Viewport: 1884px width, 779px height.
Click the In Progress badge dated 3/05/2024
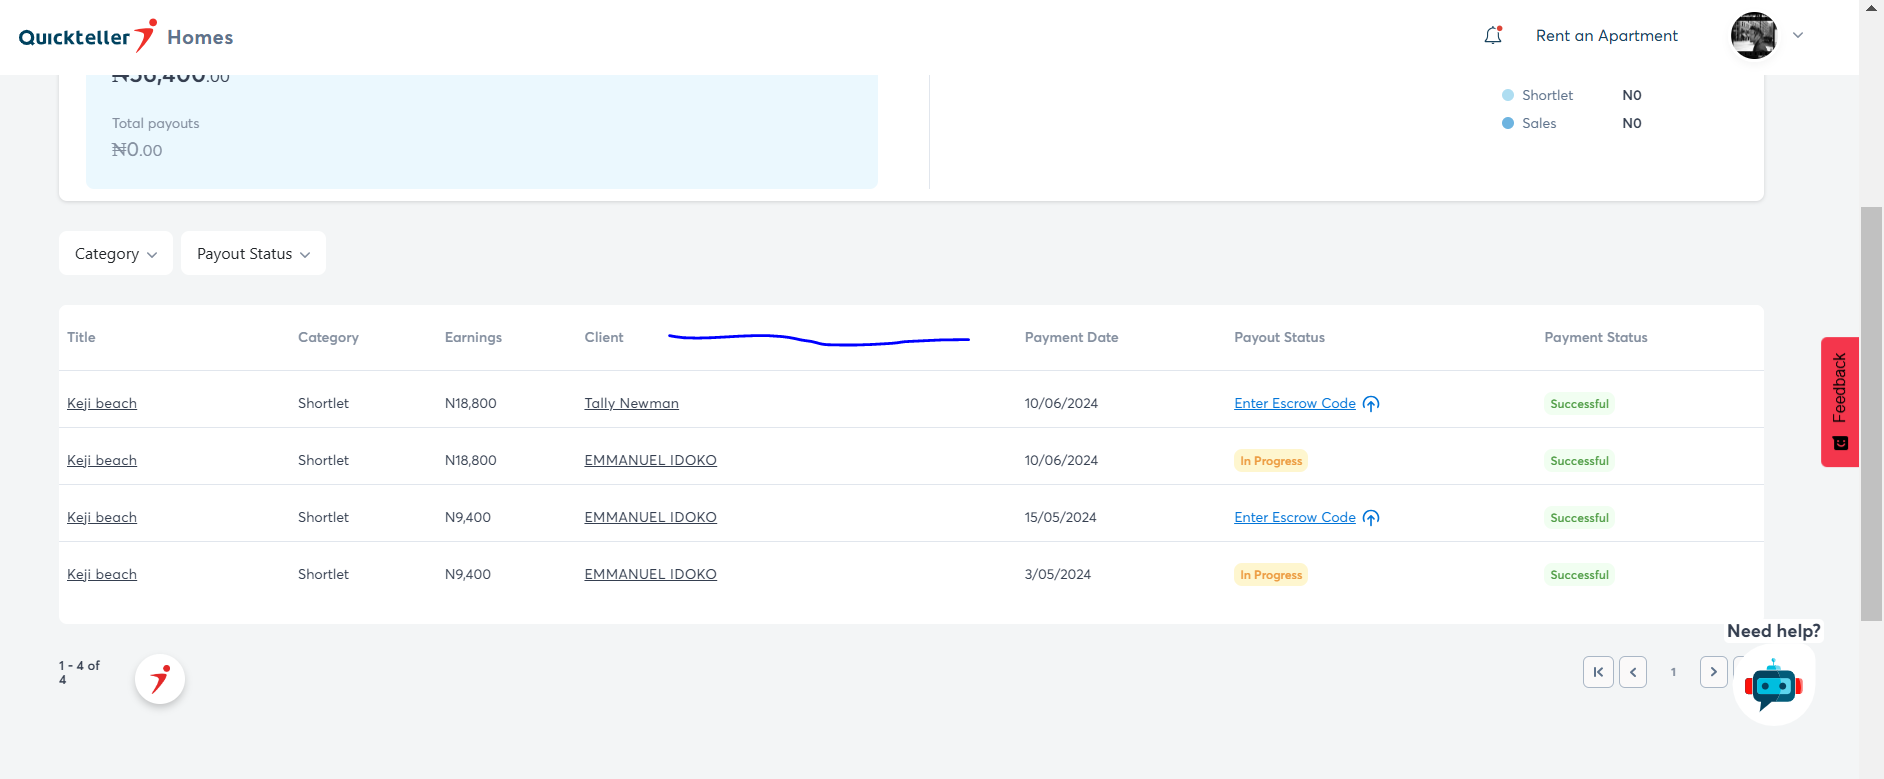point(1271,575)
